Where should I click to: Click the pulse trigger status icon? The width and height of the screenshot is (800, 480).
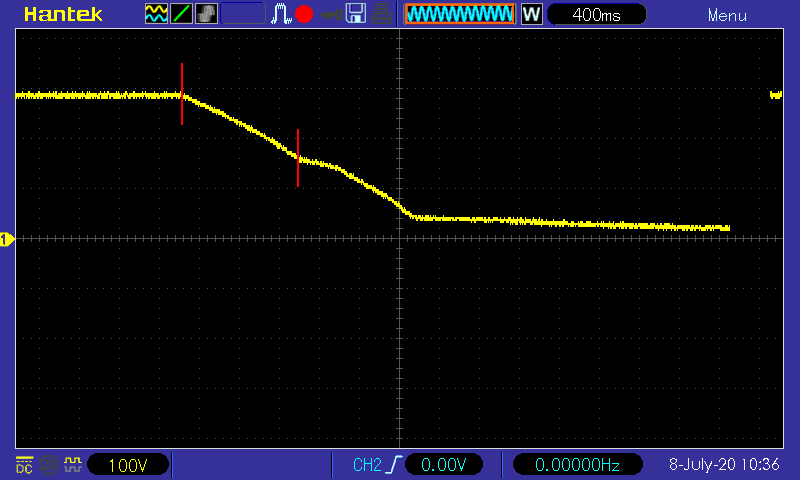click(x=281, y=14)
